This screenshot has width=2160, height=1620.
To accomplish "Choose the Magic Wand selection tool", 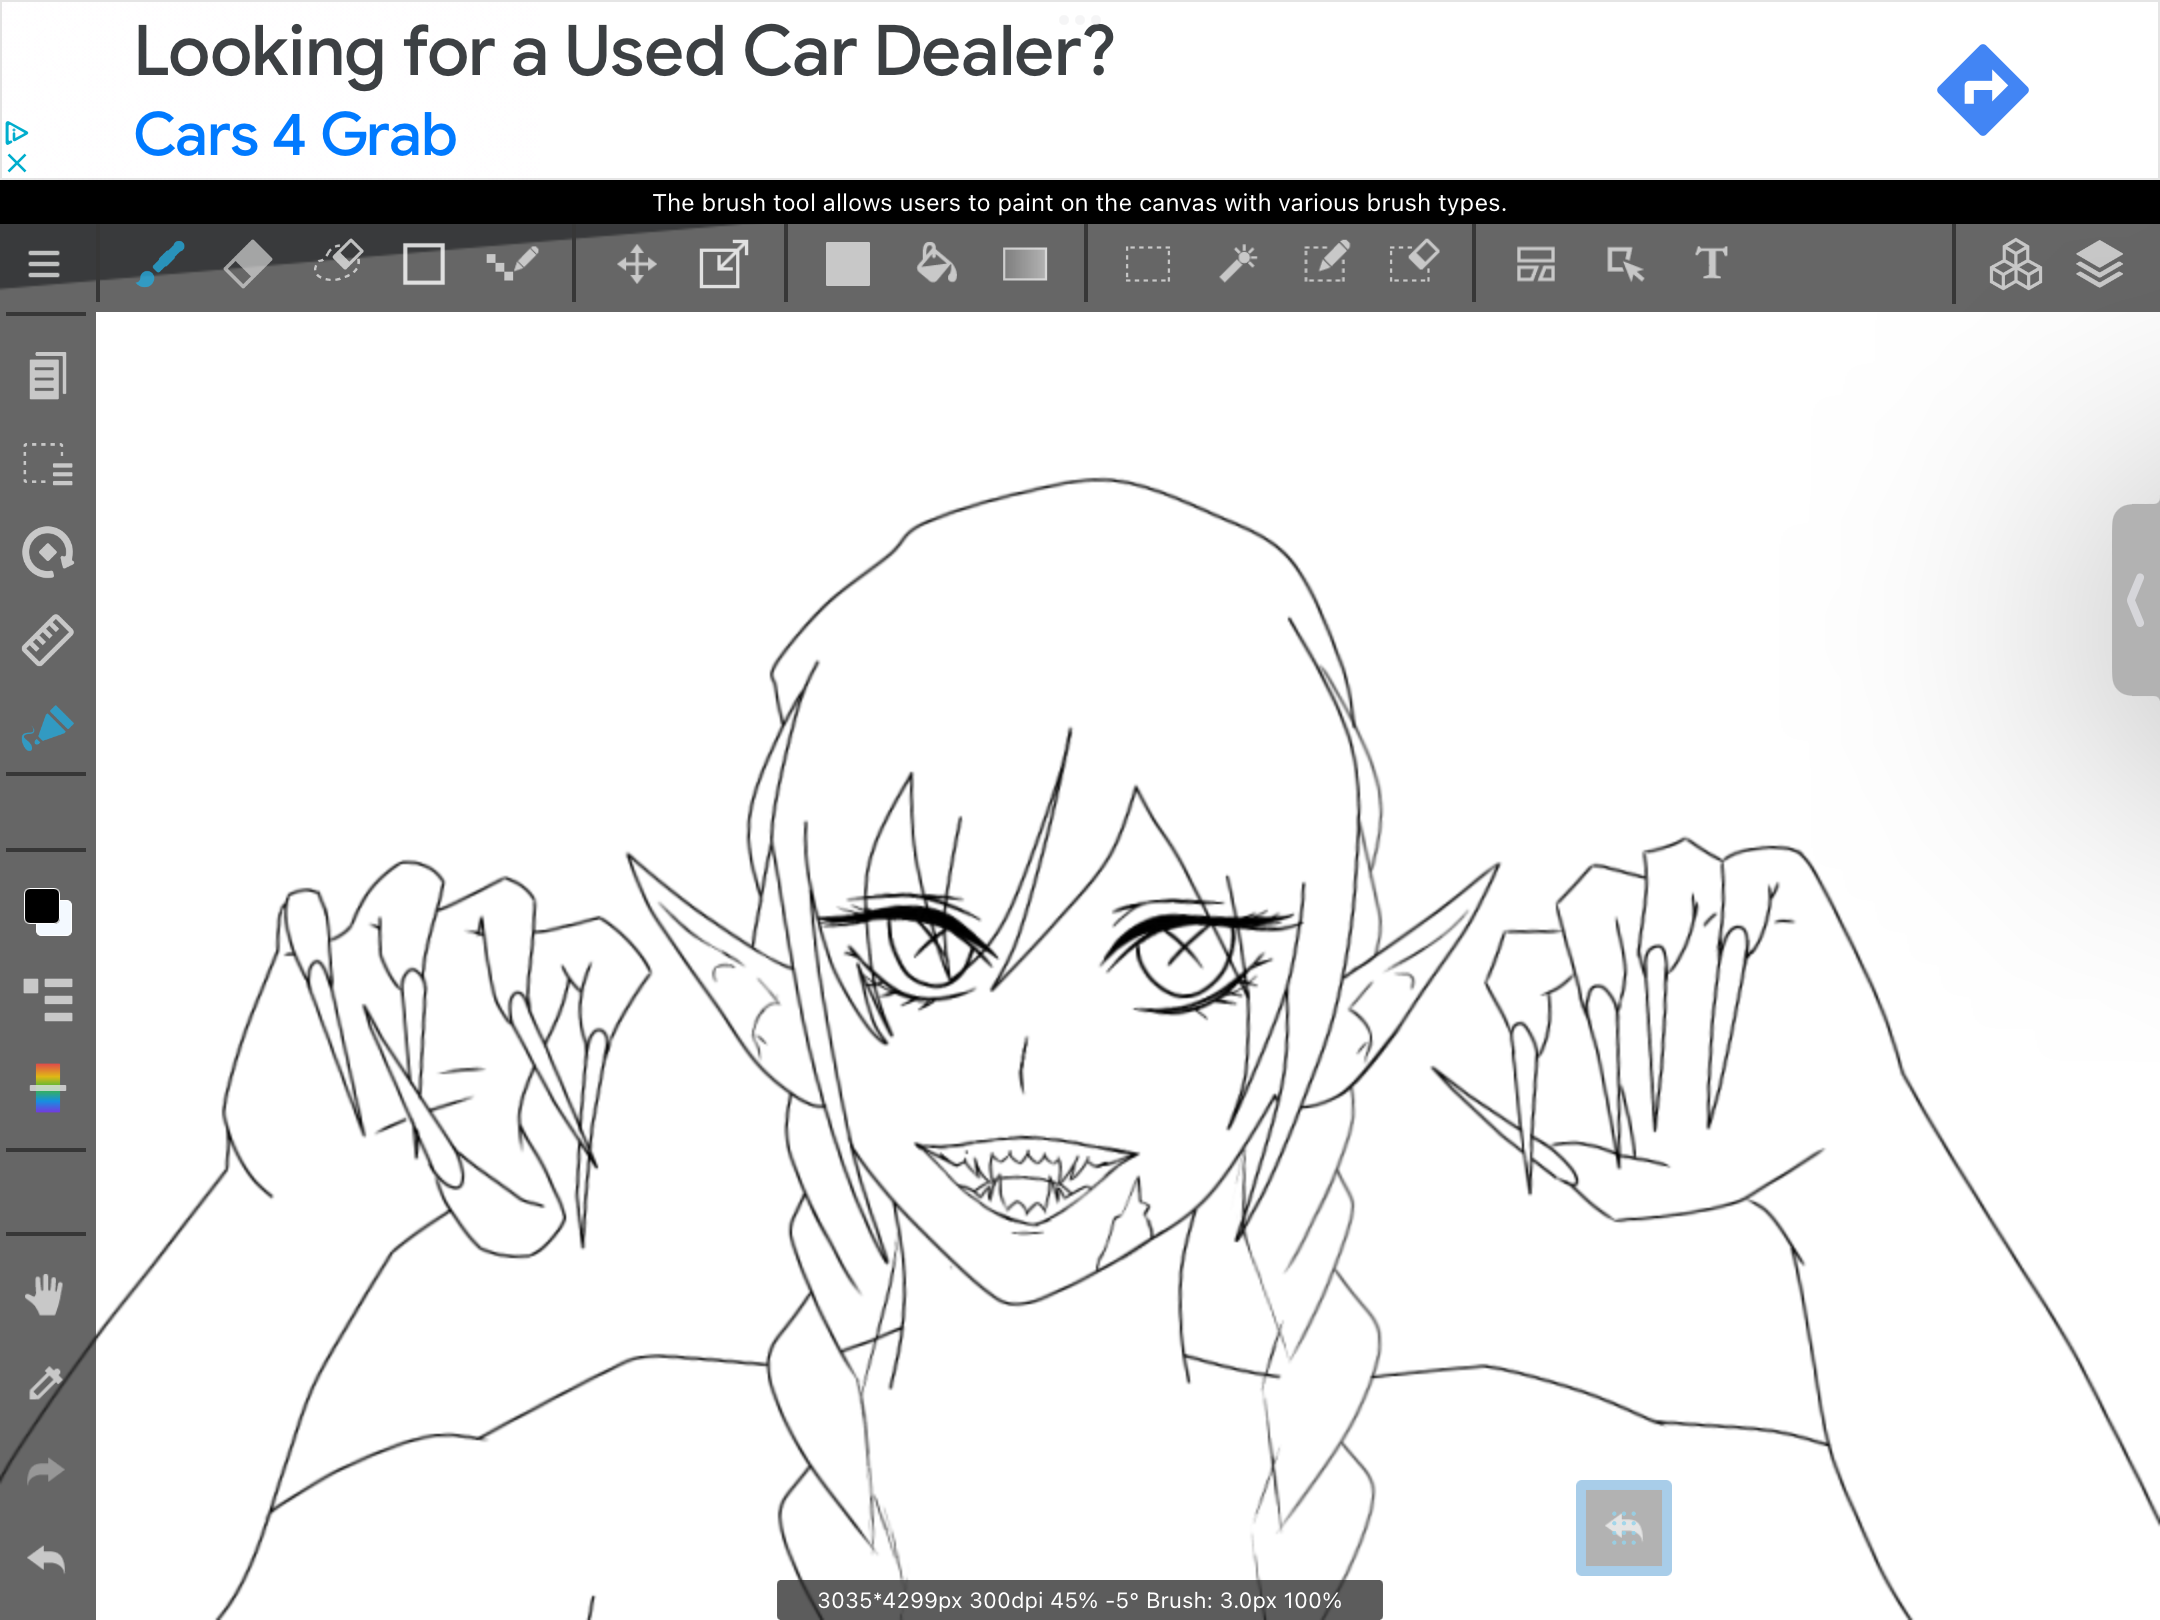I will 1237,264.
